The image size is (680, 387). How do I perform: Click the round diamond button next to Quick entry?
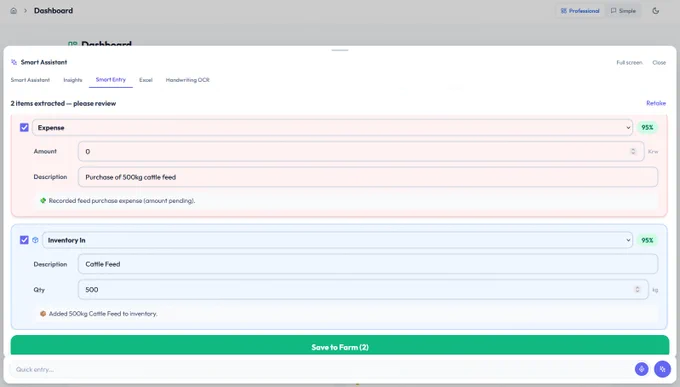click(x=641, y=369)
